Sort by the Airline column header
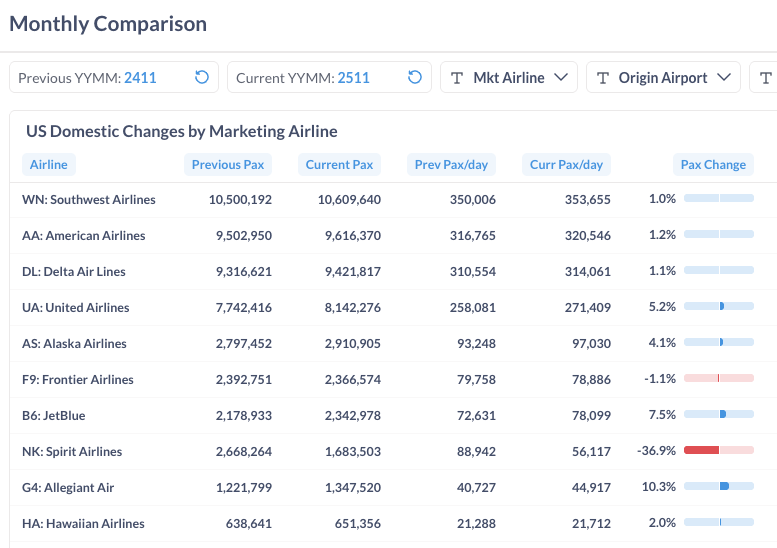The image size is (777, 548). [x=49, y=165]
